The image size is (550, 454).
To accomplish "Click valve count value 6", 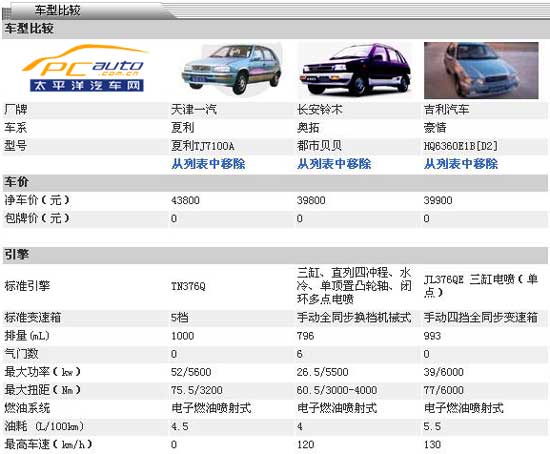I will (300, 354).
